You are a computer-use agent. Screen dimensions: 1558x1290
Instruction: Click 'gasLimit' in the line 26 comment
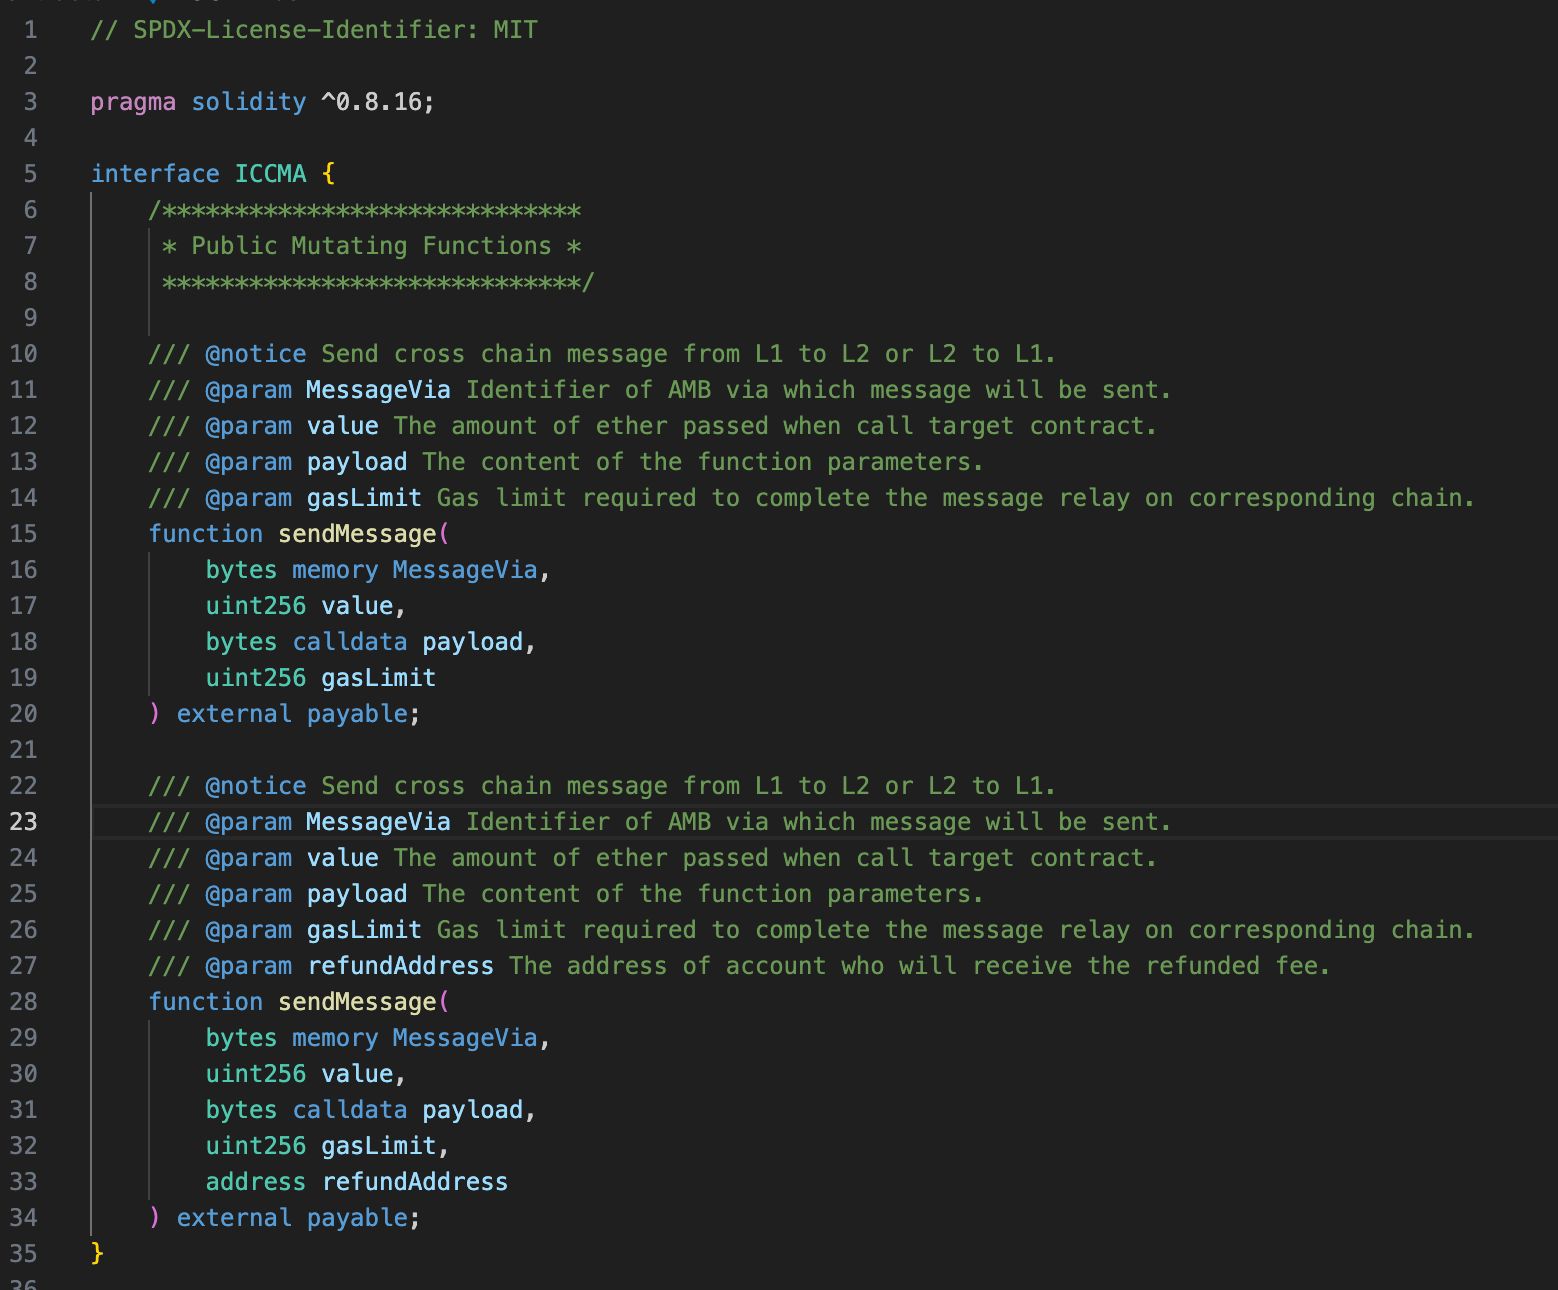pos(364,930)
